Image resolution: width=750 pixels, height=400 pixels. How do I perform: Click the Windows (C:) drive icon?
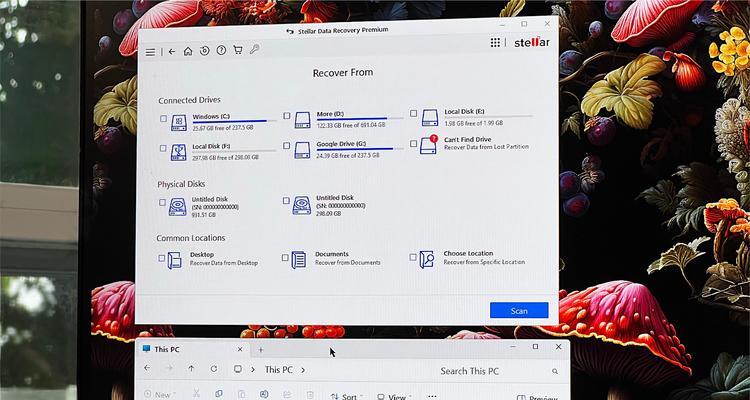(178, 122)
